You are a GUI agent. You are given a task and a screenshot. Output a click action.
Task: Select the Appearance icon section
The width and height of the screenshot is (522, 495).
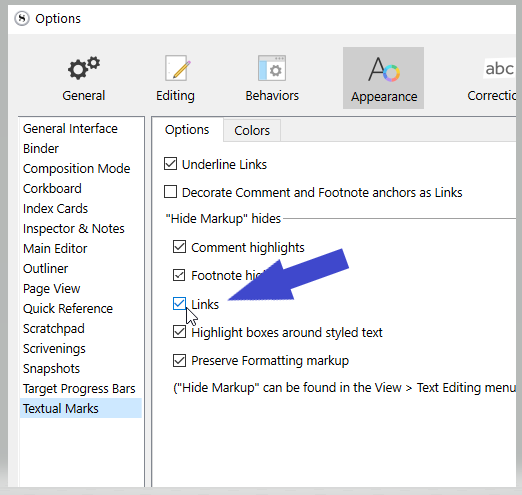click(x=383, y=78)
